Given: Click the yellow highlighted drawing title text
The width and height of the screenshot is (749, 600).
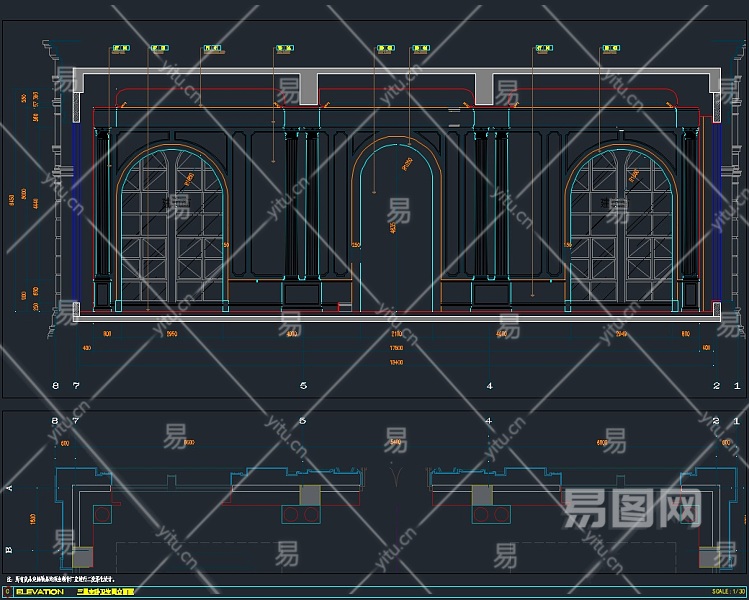Looking at the screenshot, I should pyautogui.click(x=105, y=592).
